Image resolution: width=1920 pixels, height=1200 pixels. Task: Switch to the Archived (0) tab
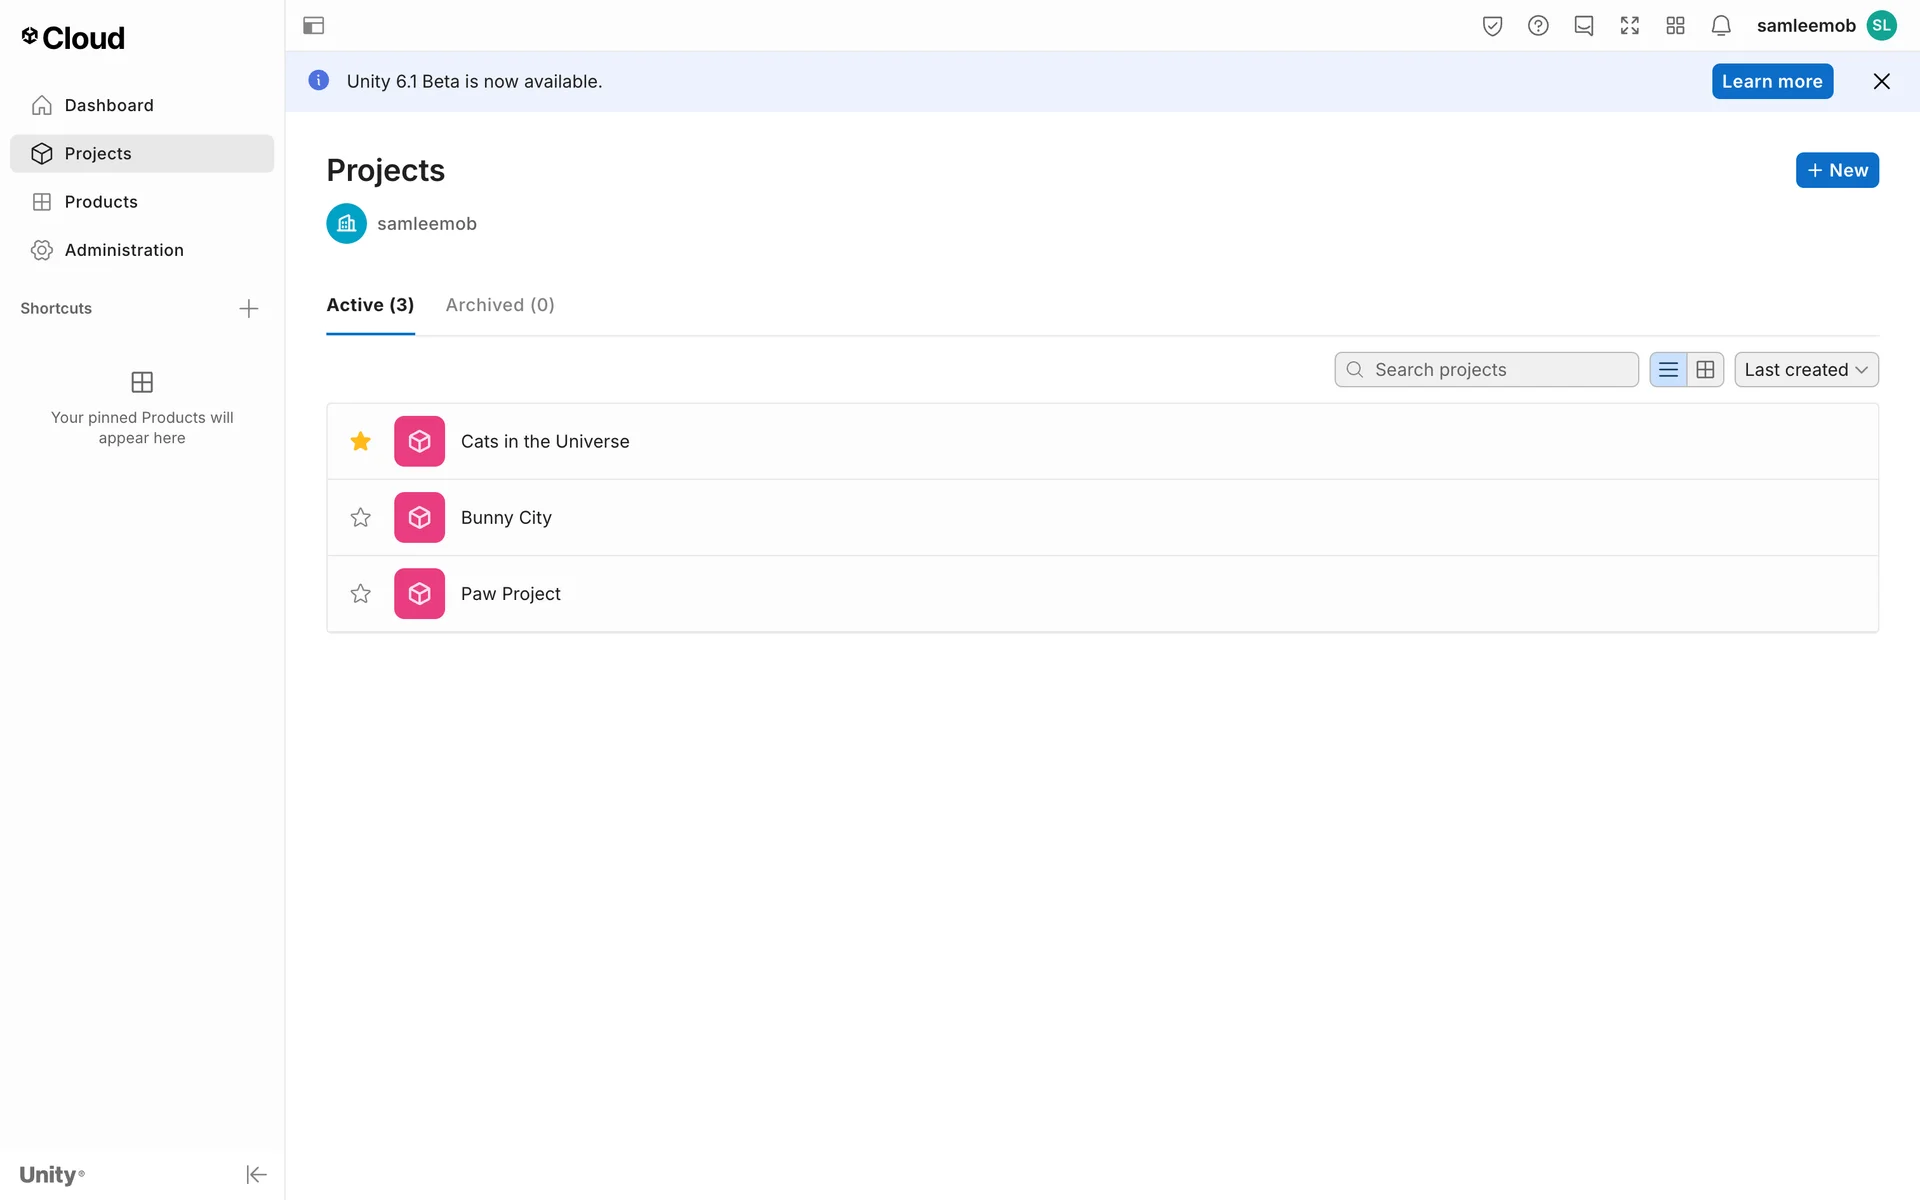(x=499, y=305)
